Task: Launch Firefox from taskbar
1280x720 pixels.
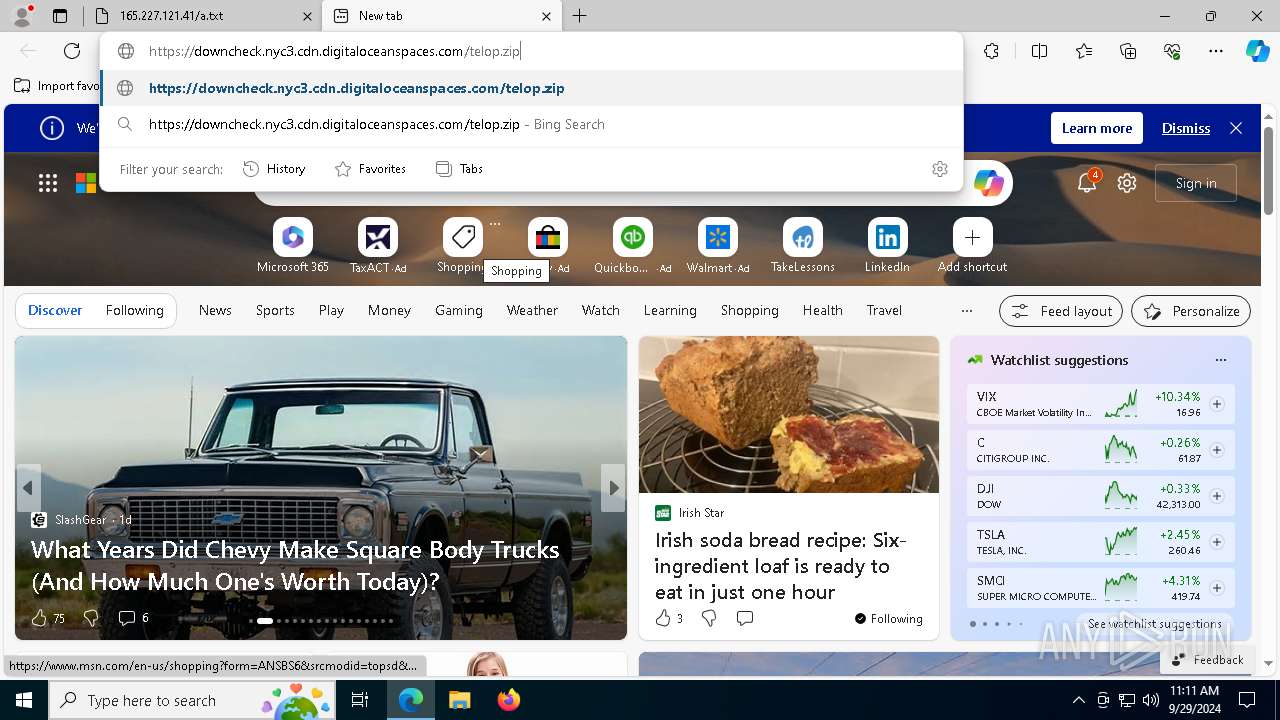Action: coord(508,700)
